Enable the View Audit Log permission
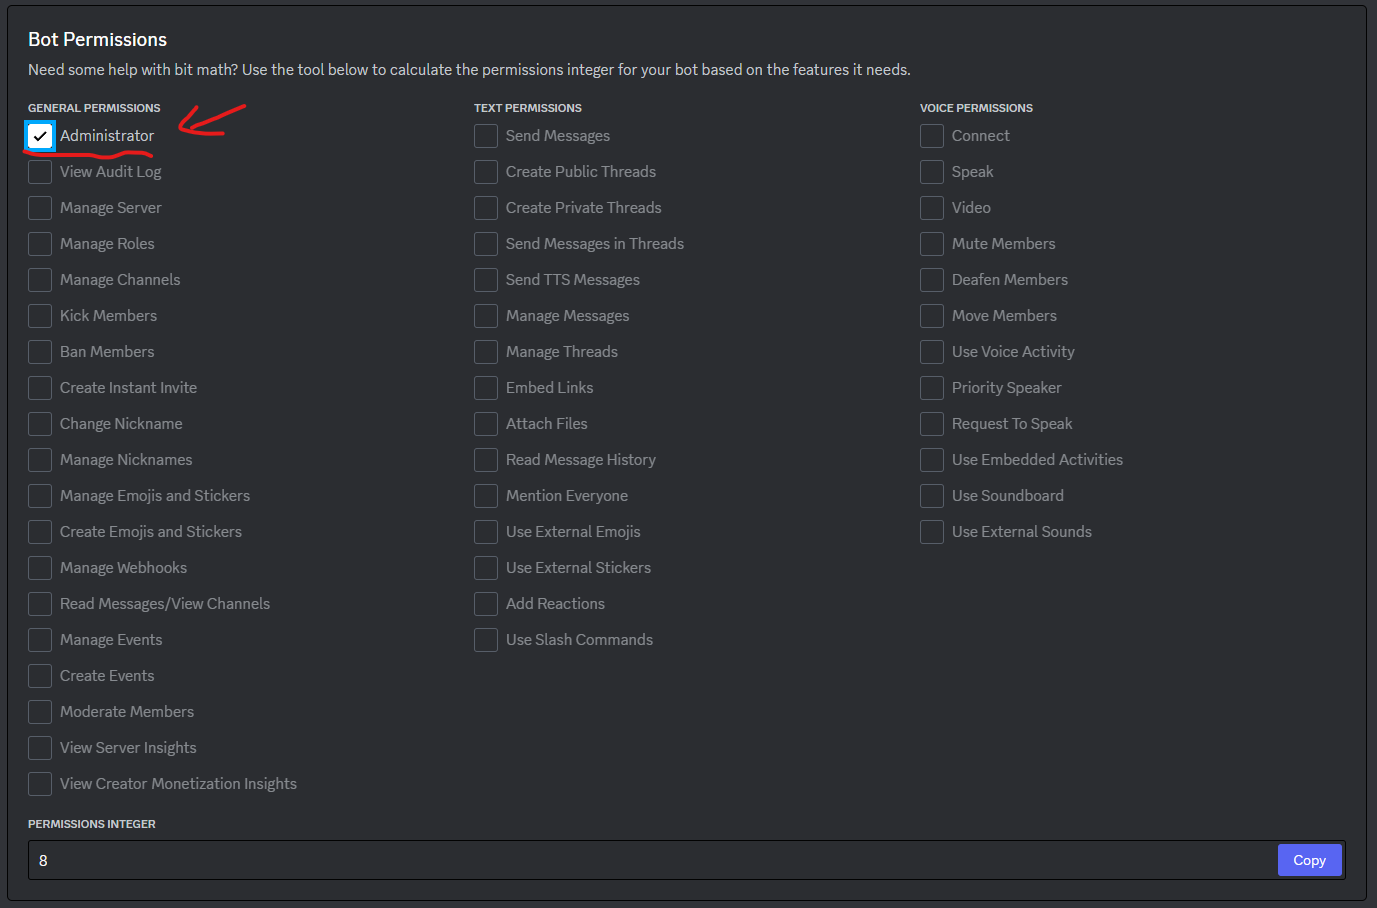Viewport: 1377px width, 908px height. 40,171
